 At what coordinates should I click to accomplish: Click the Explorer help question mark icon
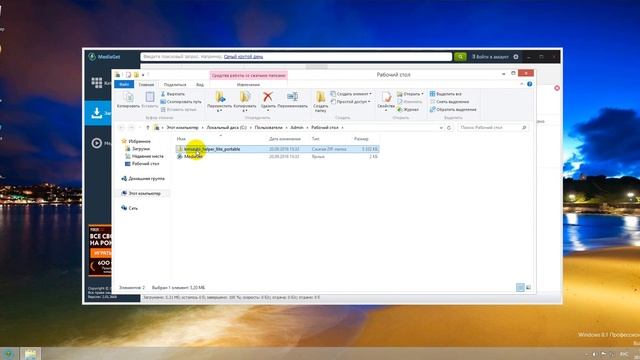(529, 84)
